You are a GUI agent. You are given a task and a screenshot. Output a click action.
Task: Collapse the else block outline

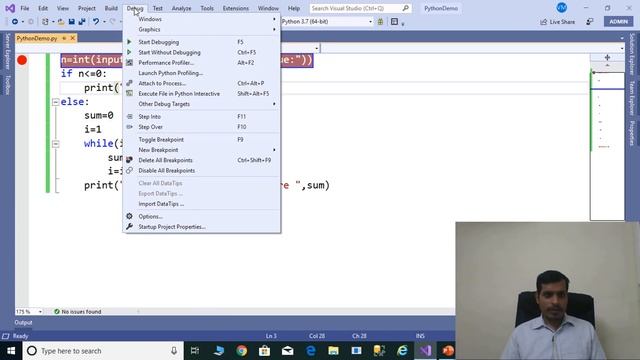56,102
